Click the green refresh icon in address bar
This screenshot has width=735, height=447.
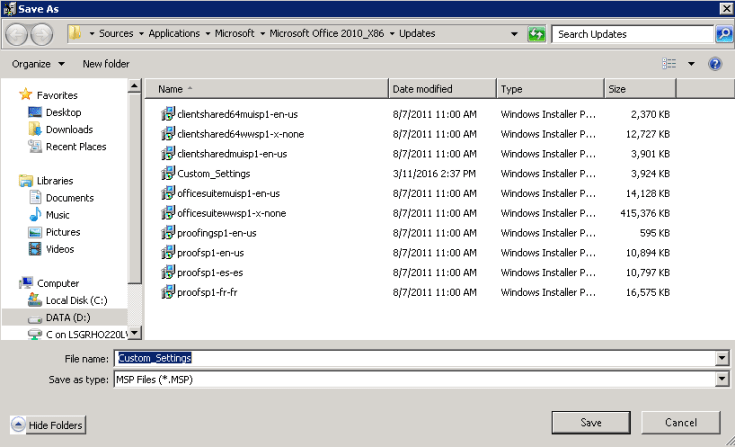point(537,34)
